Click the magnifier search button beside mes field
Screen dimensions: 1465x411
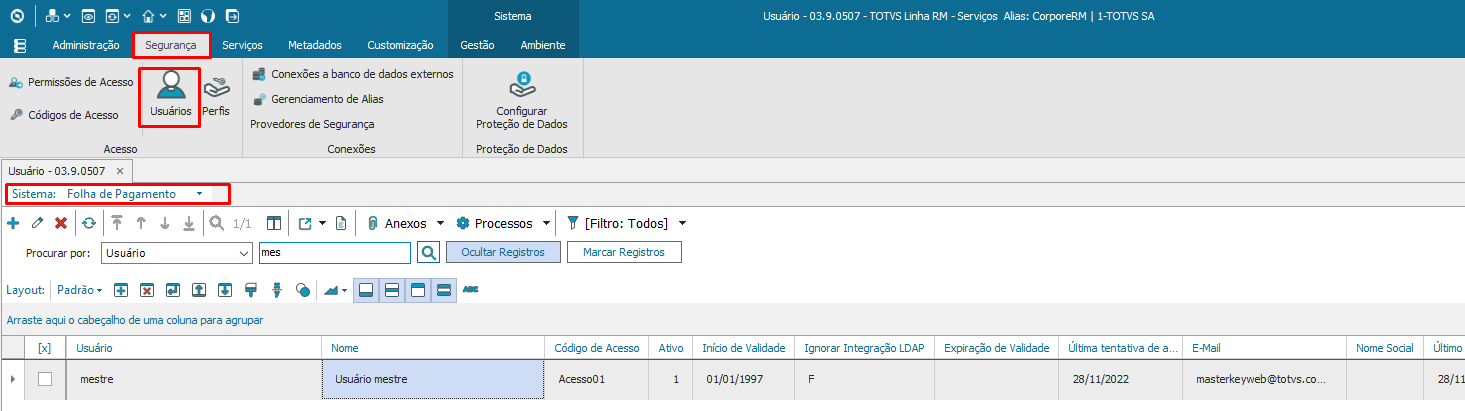tap(428, 253)
